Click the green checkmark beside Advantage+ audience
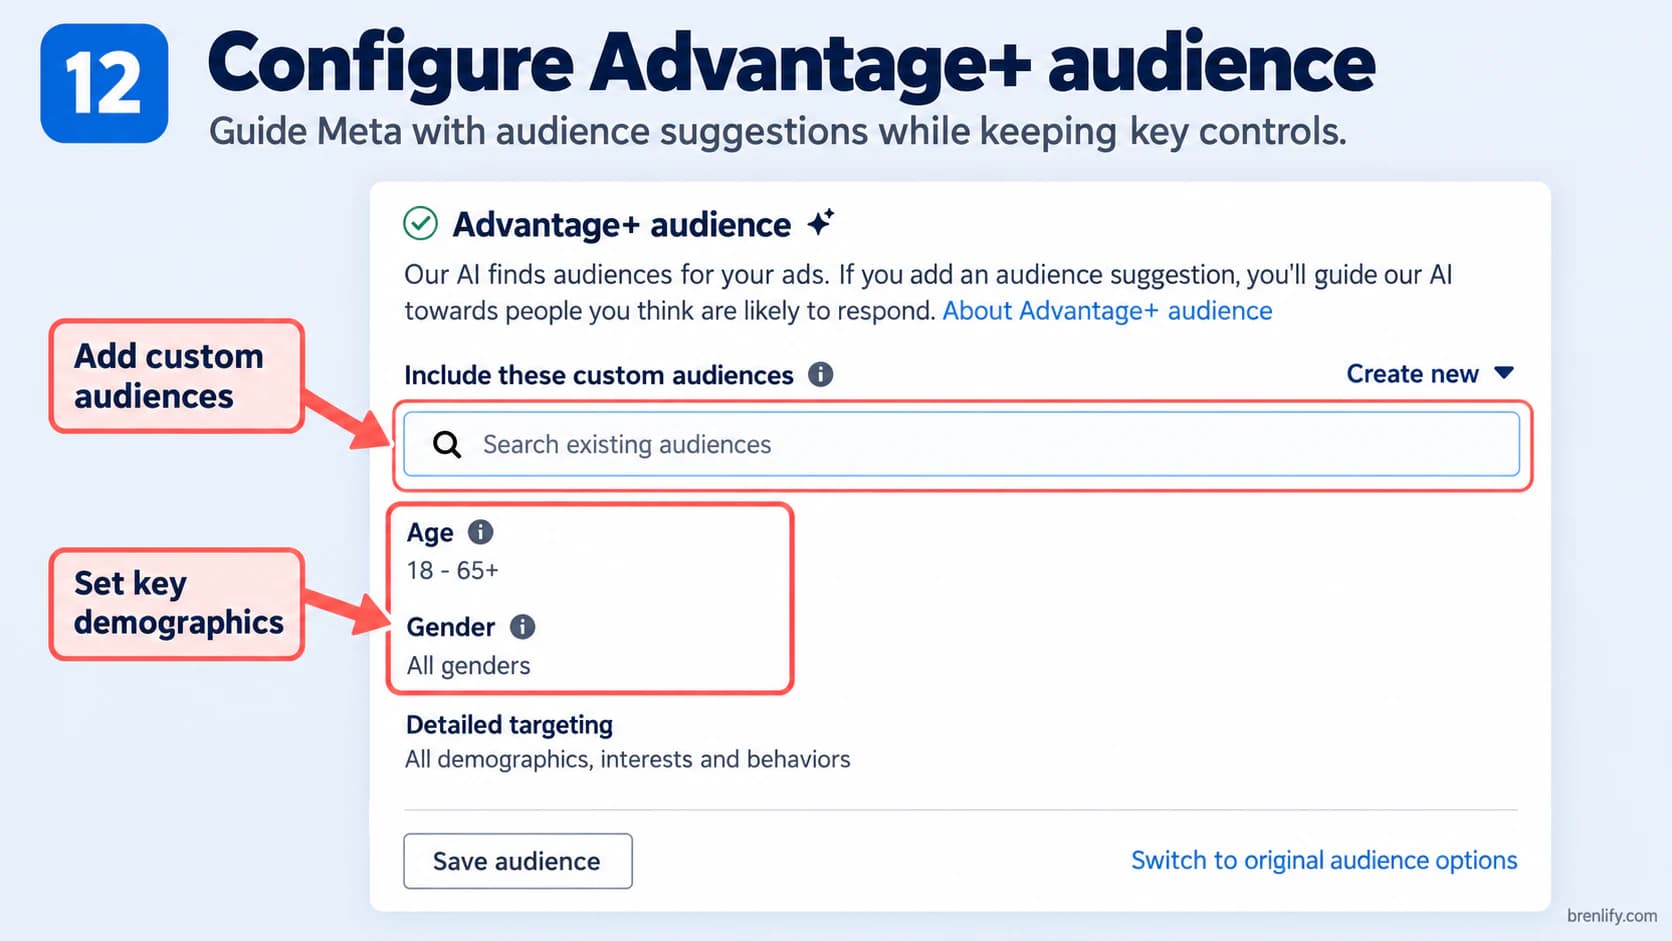1672x941 pixels. pyautogui.click(x=420, y=223)
